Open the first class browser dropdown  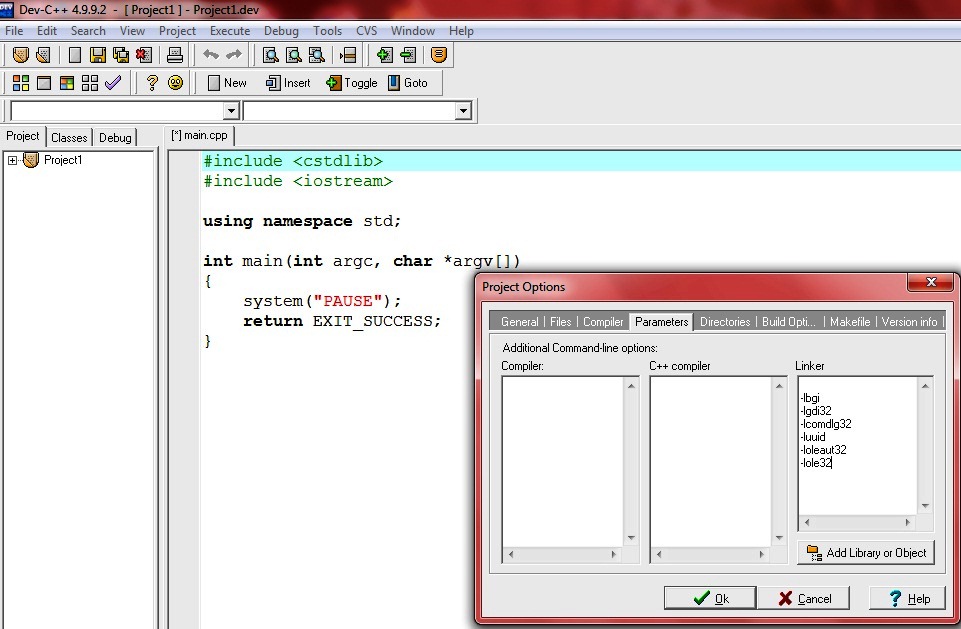coord(231,111)
